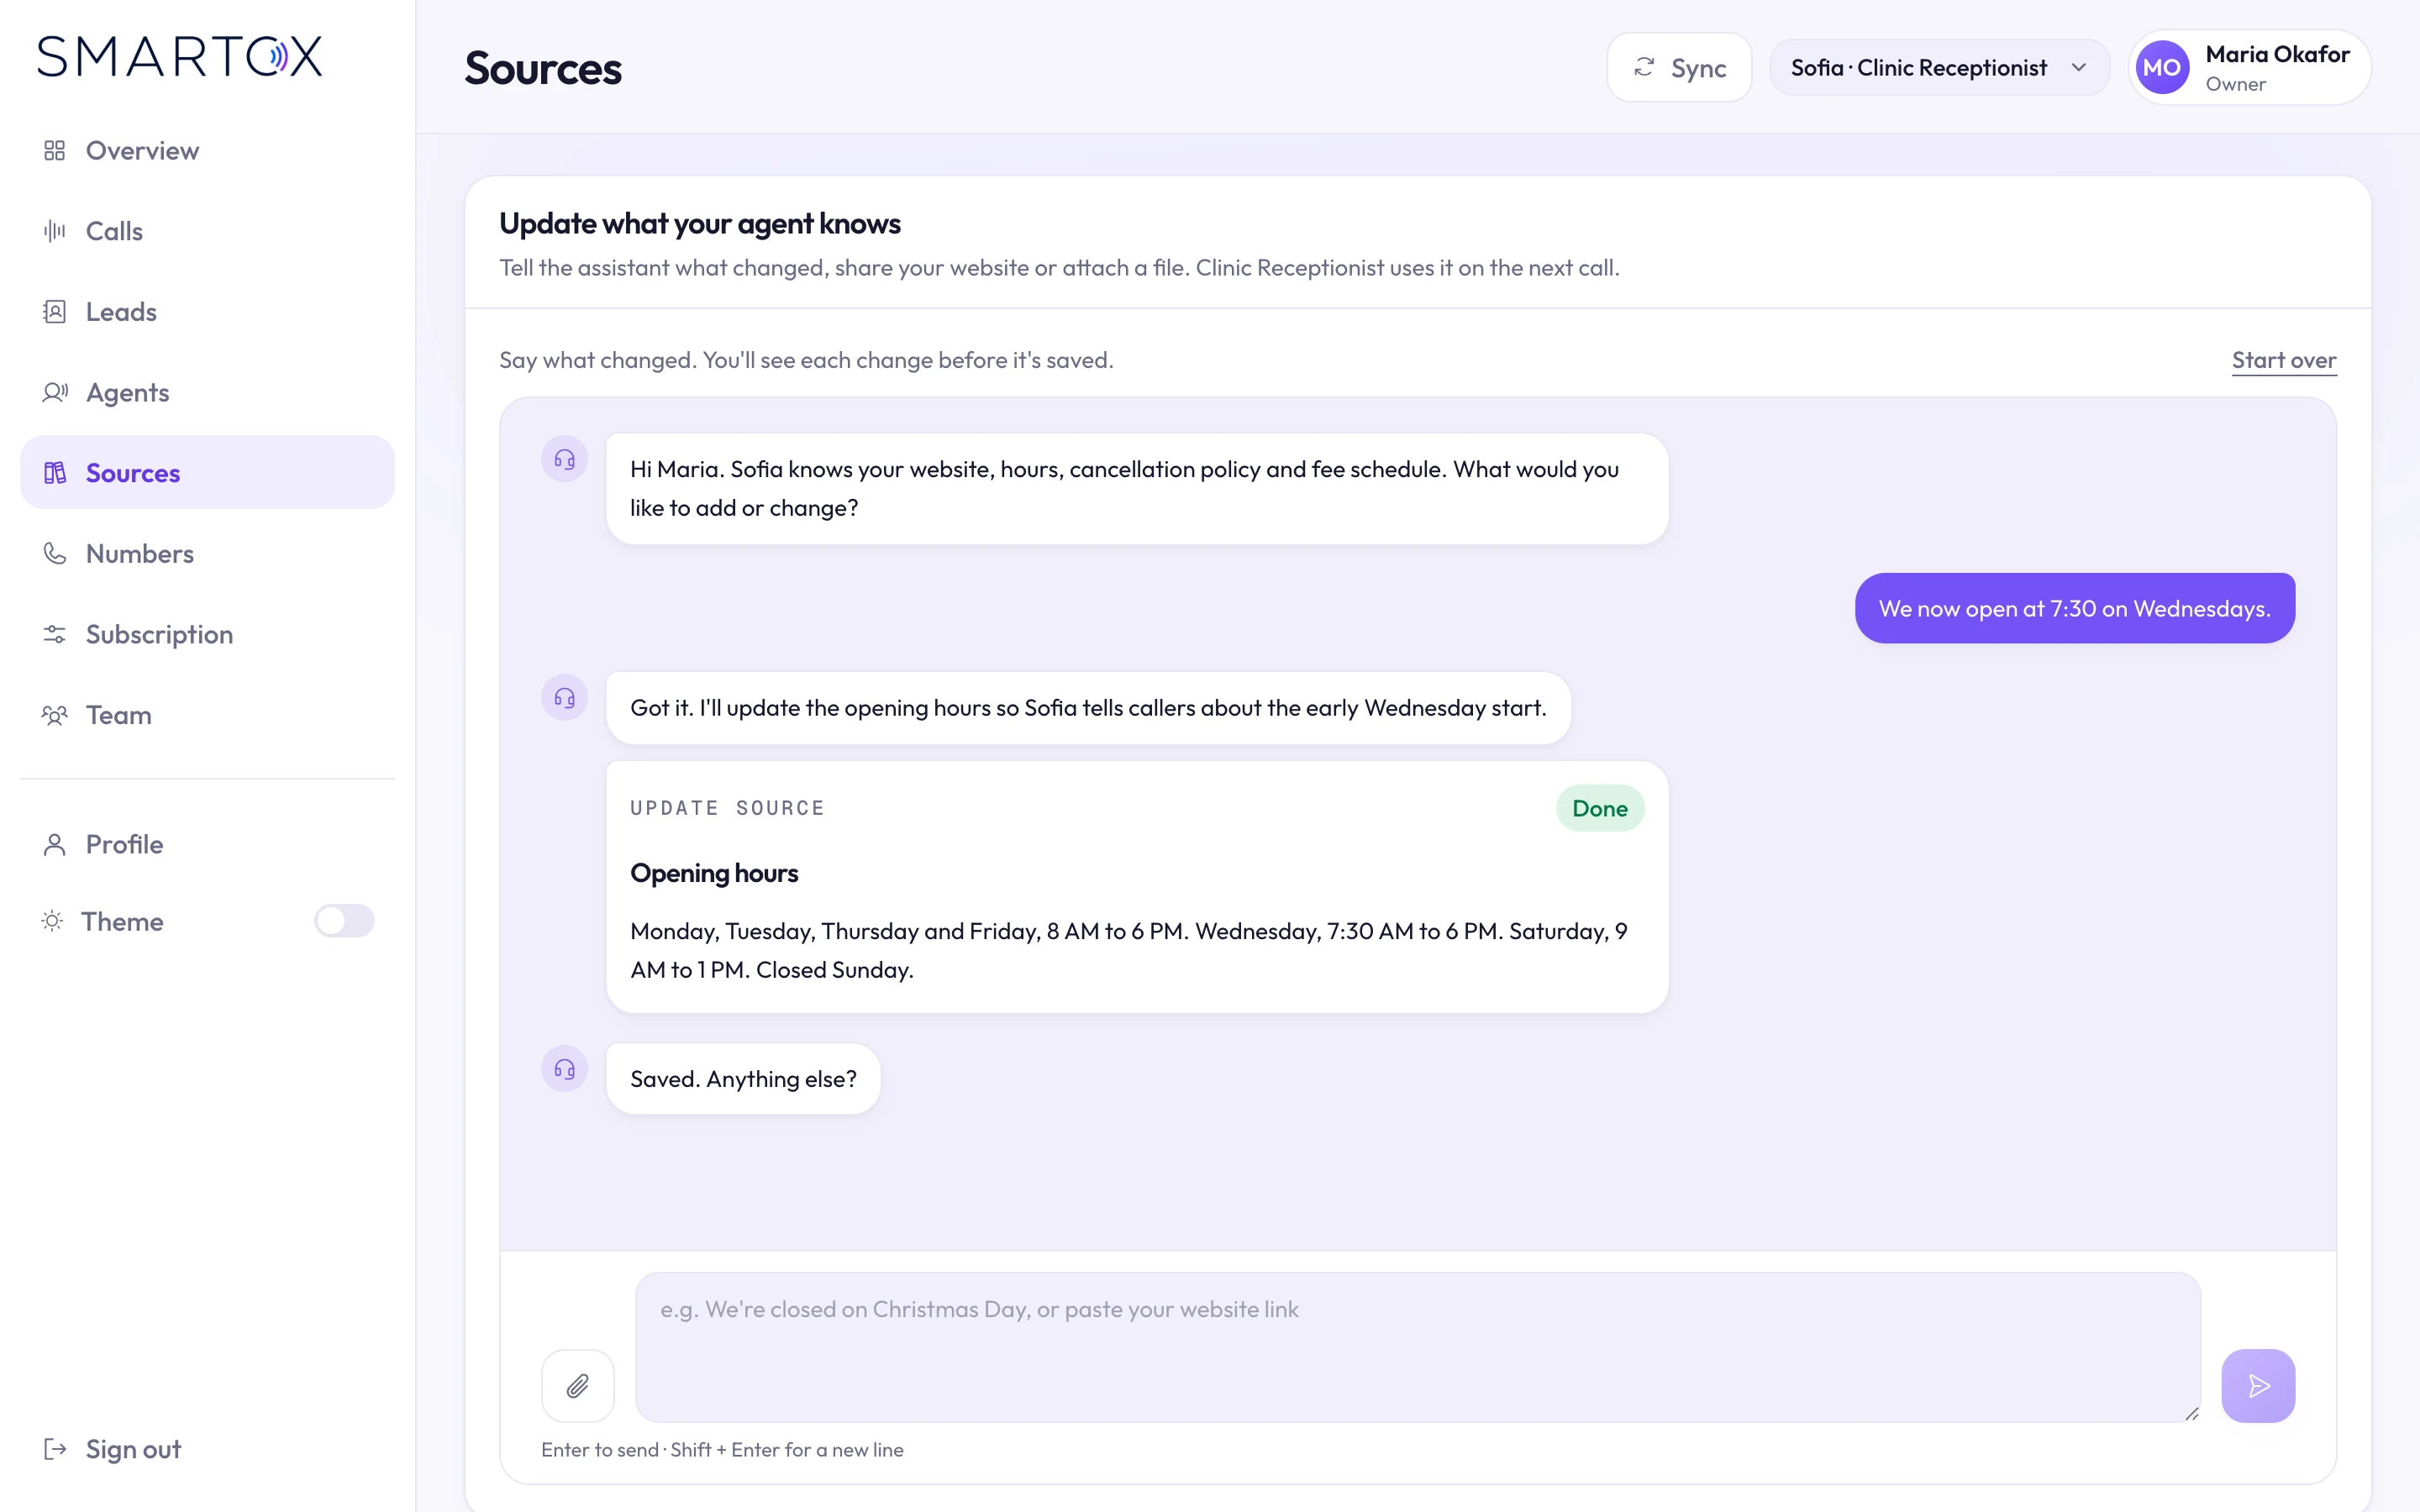Viewport: 2420px width, 1512px height.
Task: Click the Start over link
Action: [2284, 360]
